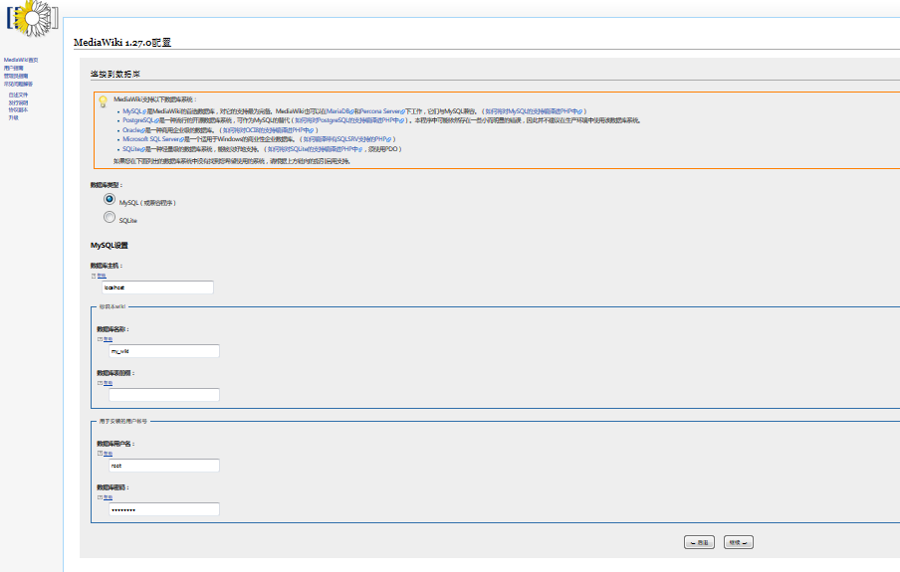This screenshot has width=900, height=572.
Task: Select the MySQL database type radio button
Action: 109,199
